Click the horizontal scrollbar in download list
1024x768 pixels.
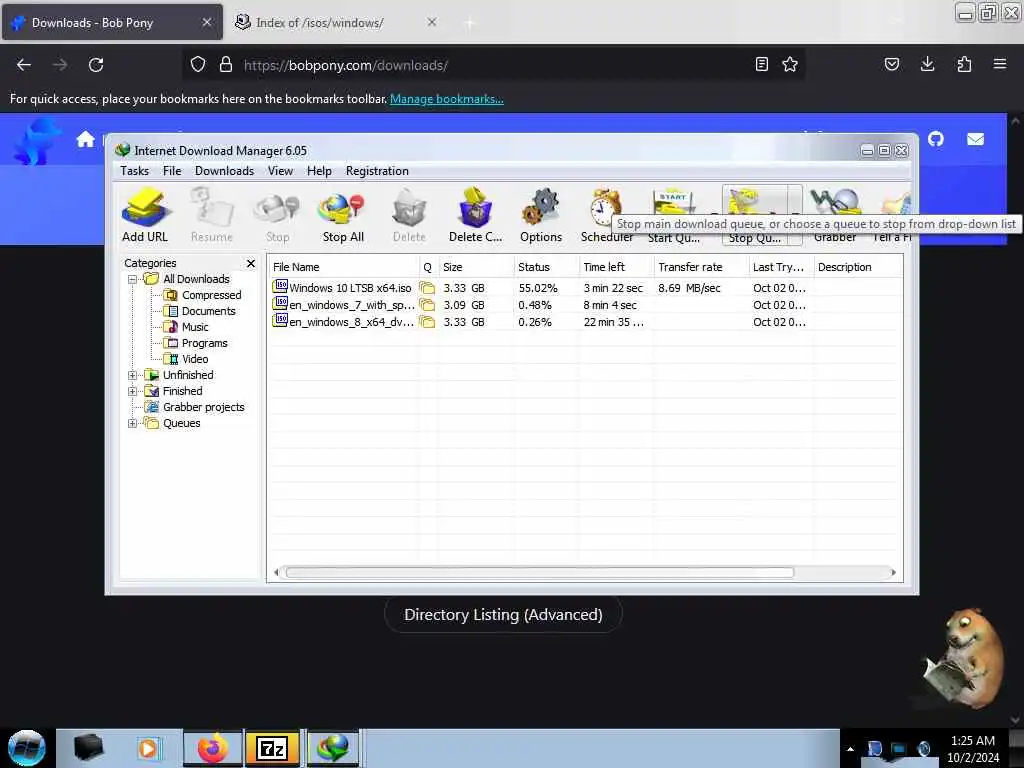click(539, 573)
